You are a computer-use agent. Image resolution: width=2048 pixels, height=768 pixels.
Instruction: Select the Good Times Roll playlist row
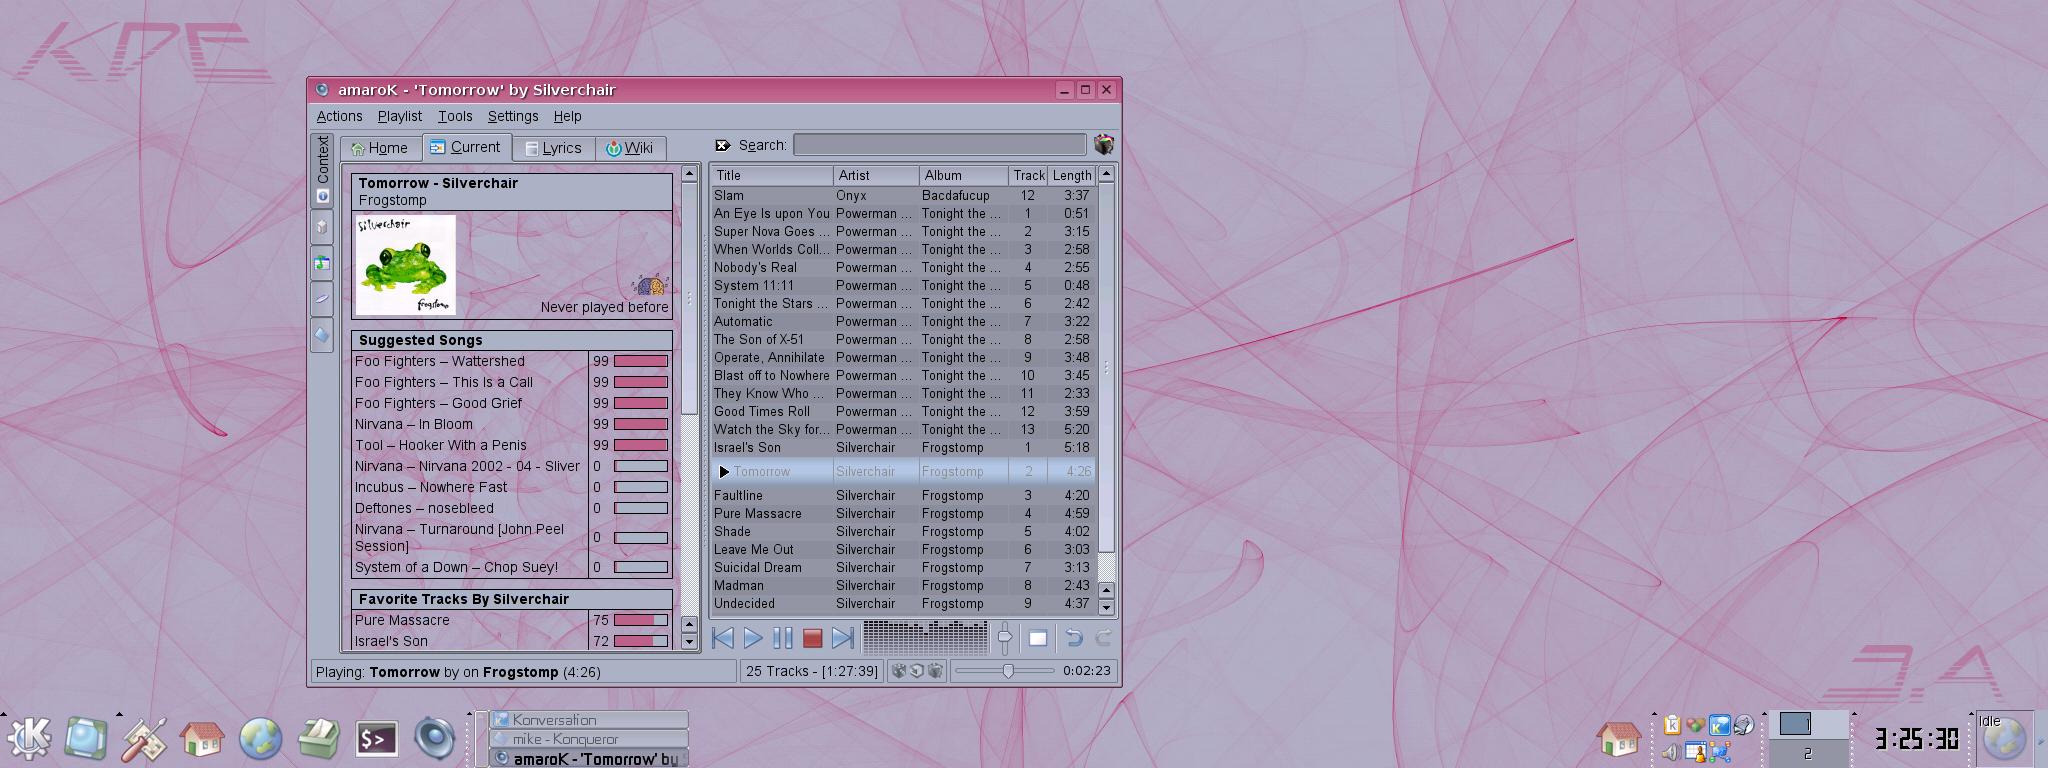(x=904, y=411)
